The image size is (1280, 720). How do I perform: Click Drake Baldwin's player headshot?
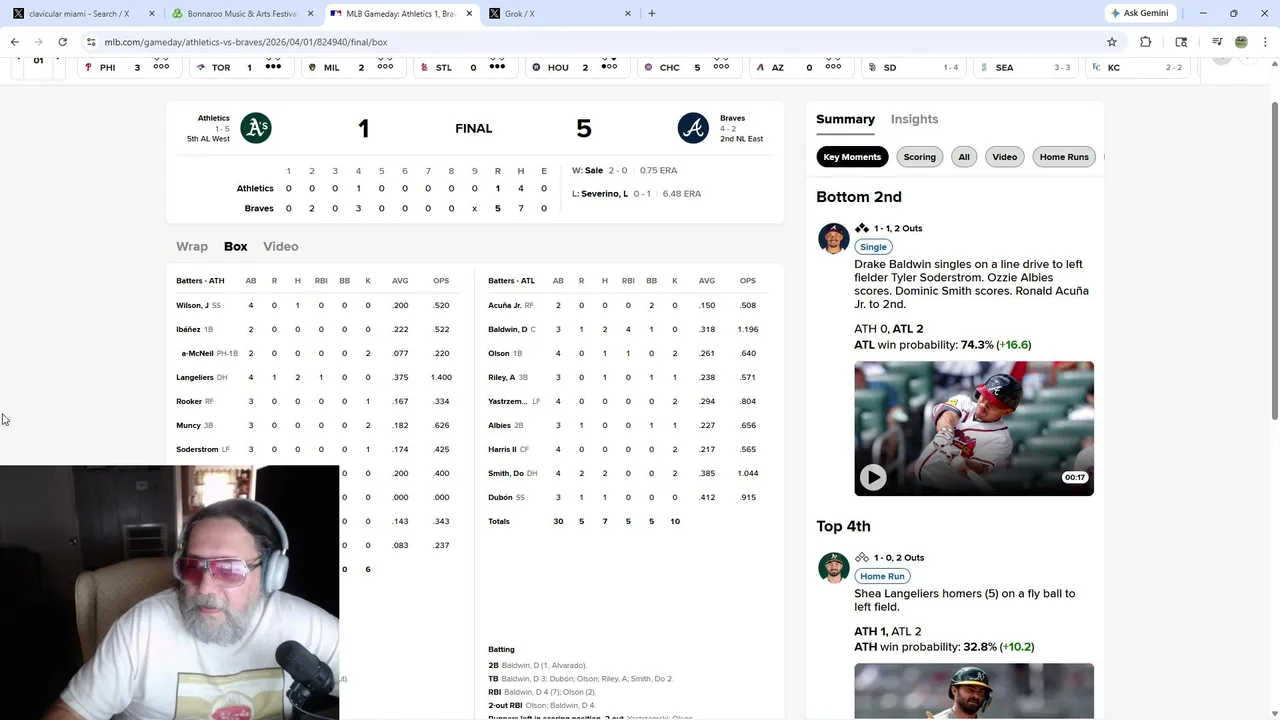coord(834,239)
